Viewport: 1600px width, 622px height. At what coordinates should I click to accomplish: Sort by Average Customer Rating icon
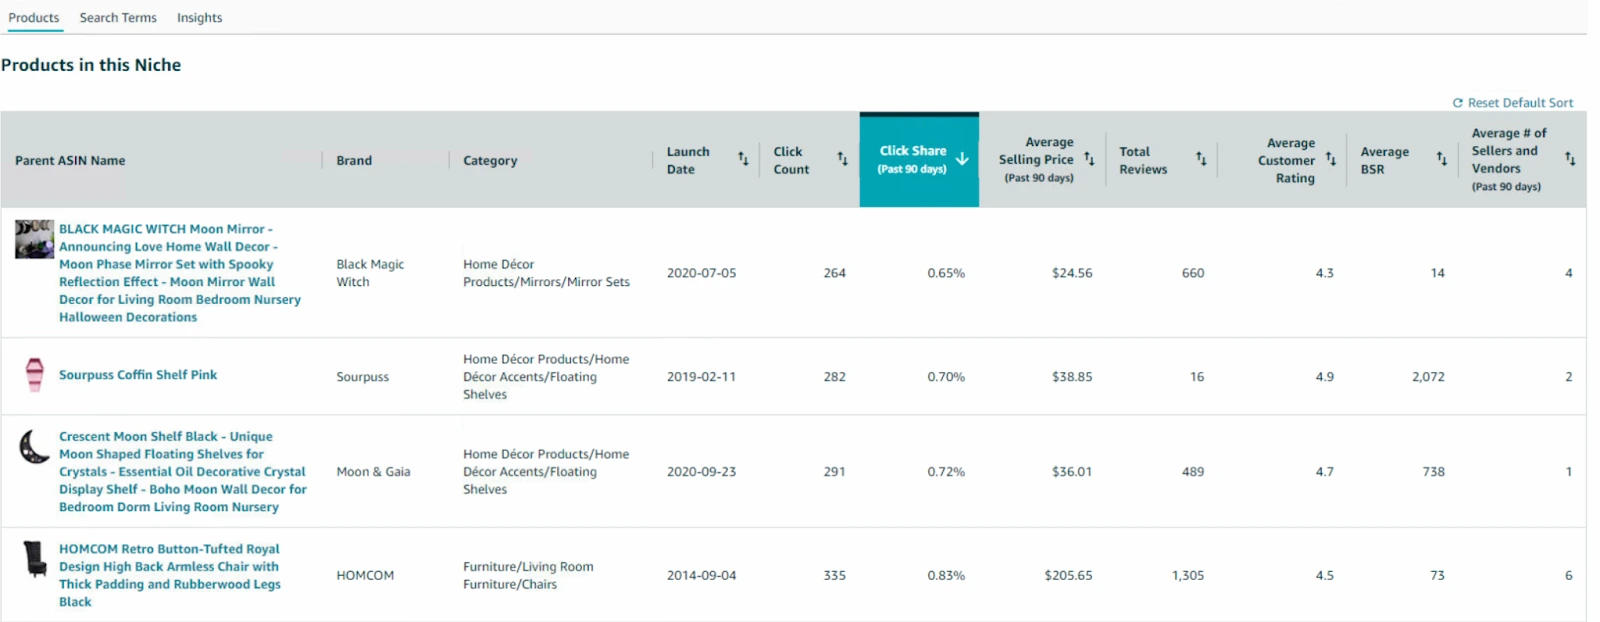(1331, 159)
